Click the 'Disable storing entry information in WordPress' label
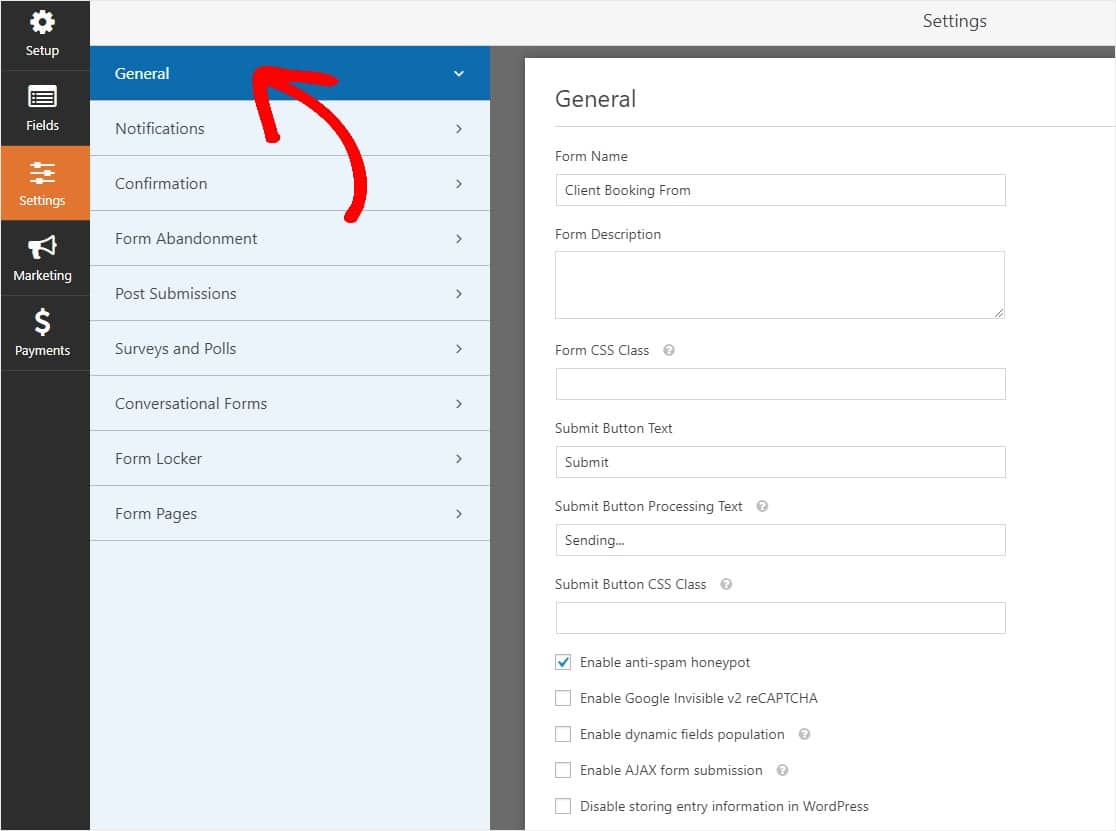 tap(724, 806)
